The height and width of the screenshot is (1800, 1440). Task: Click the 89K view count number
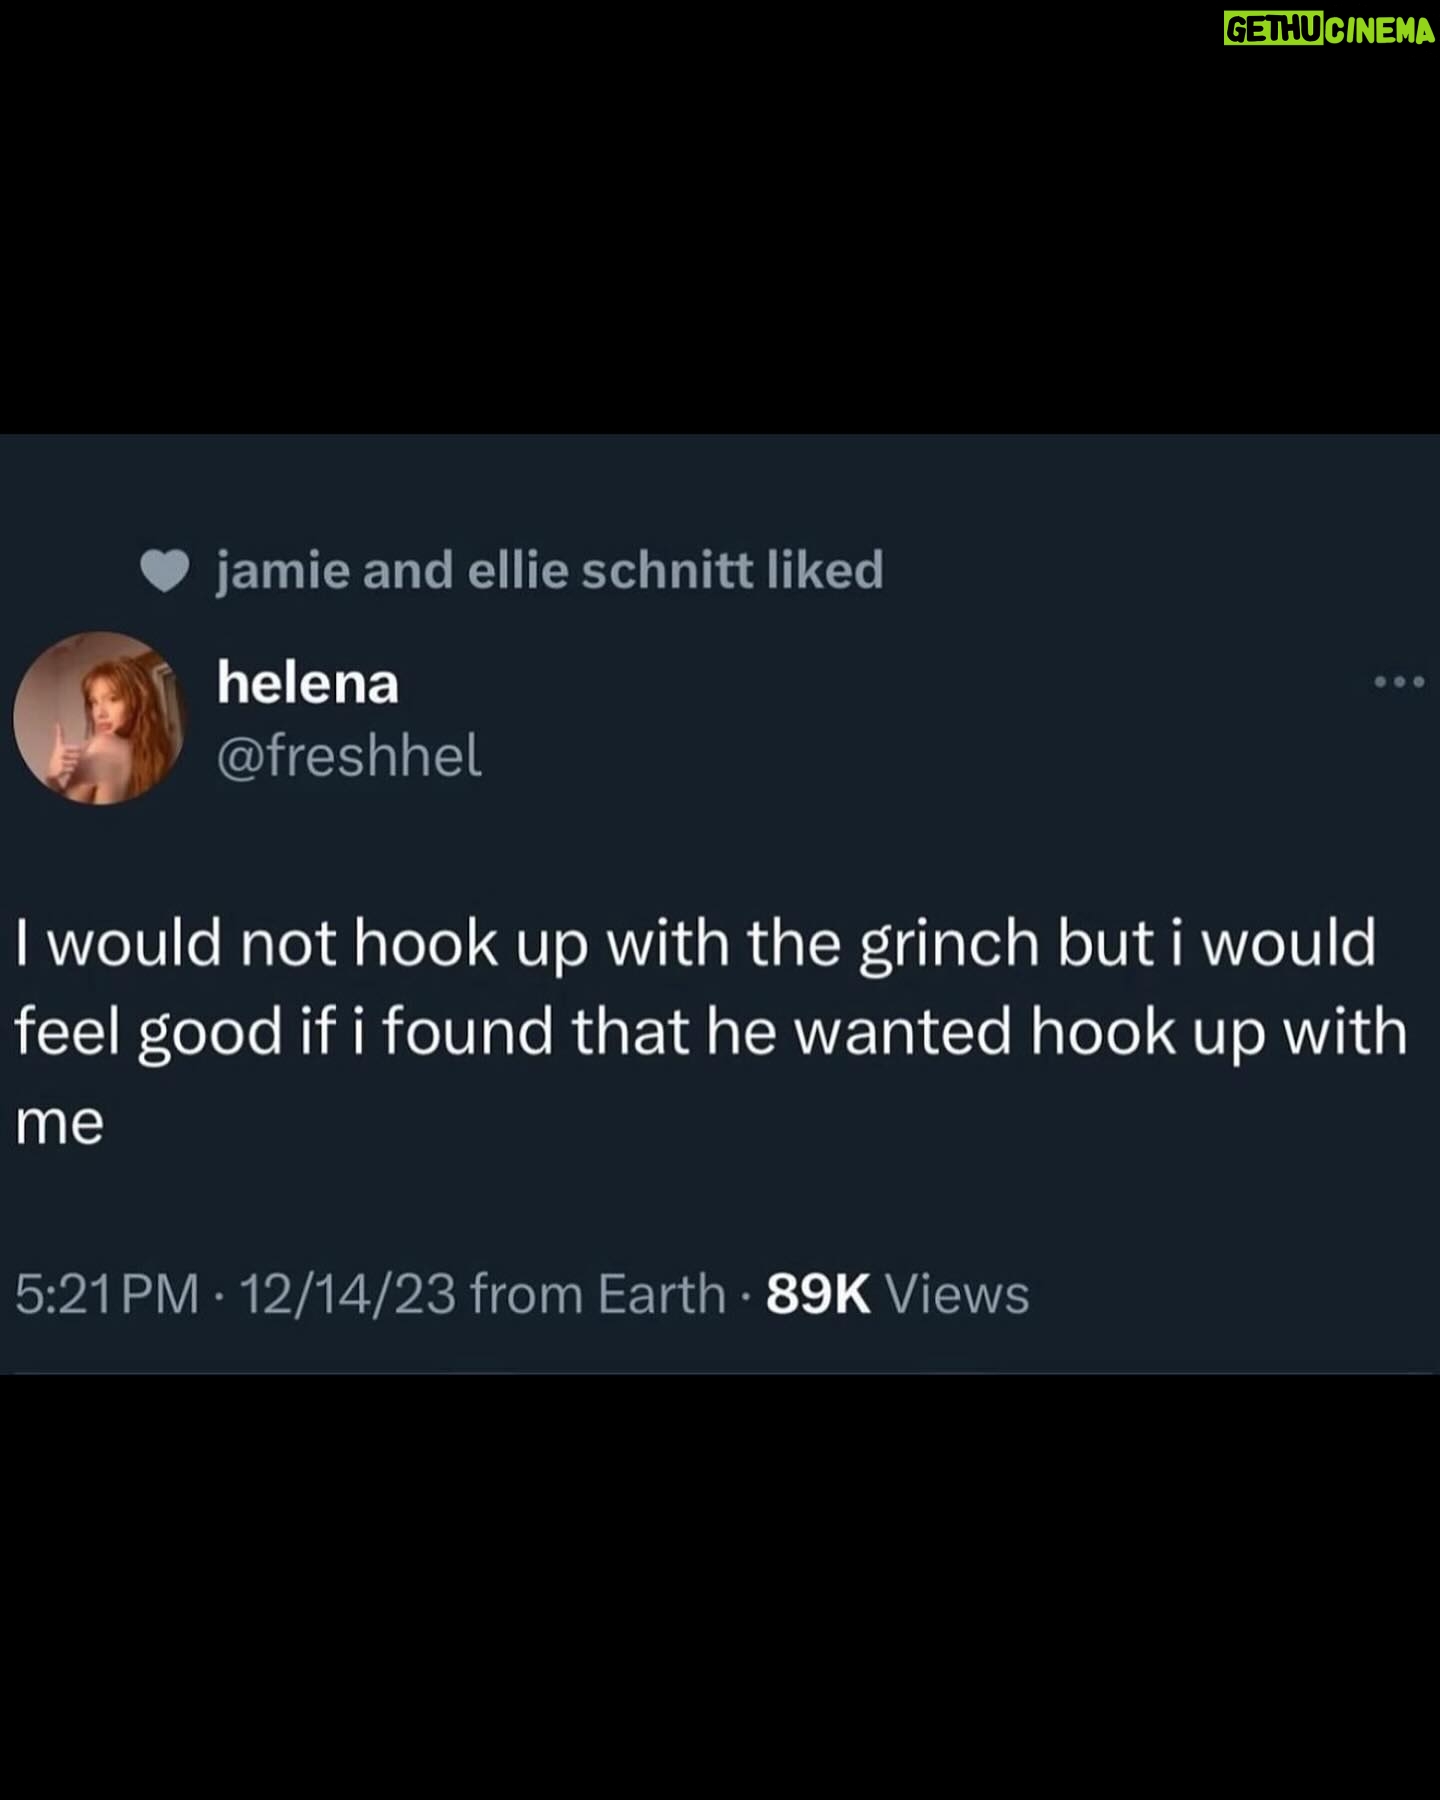click(x=818, y=1294)
